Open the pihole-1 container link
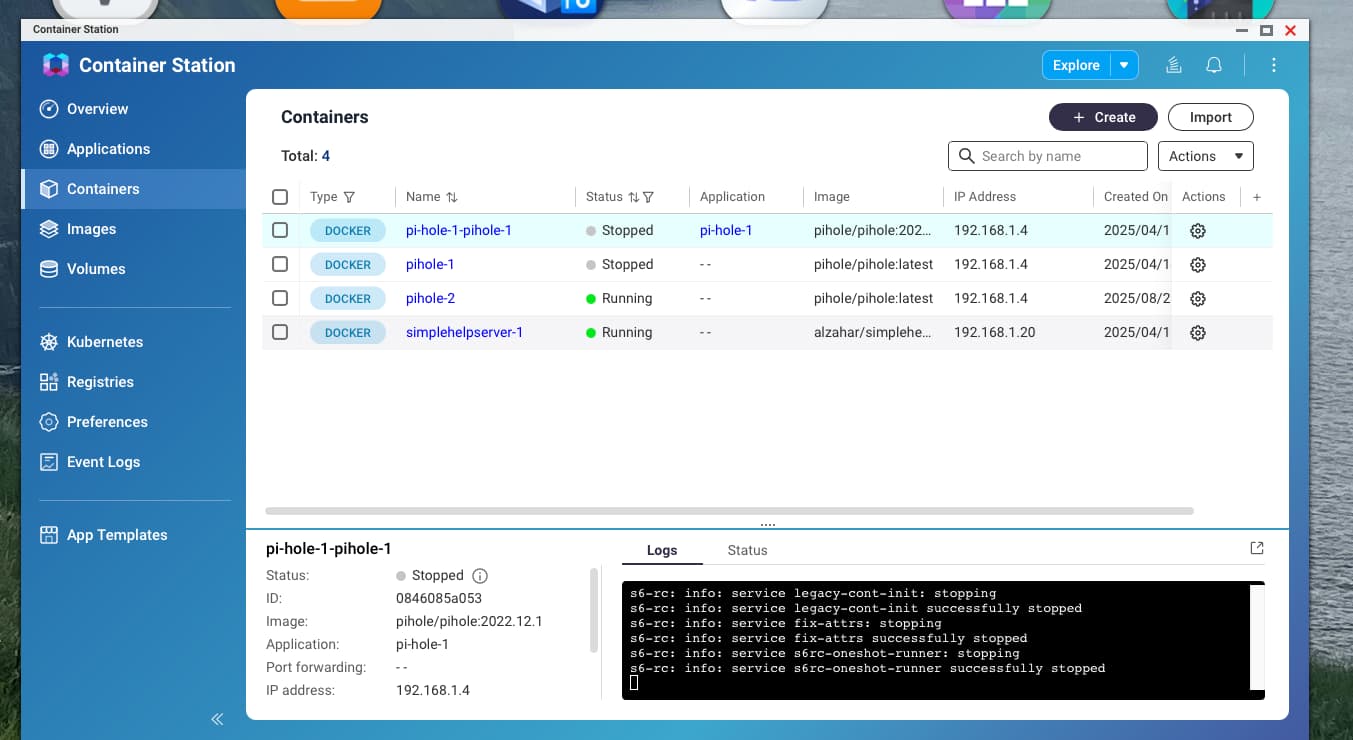 click(430, 264)
